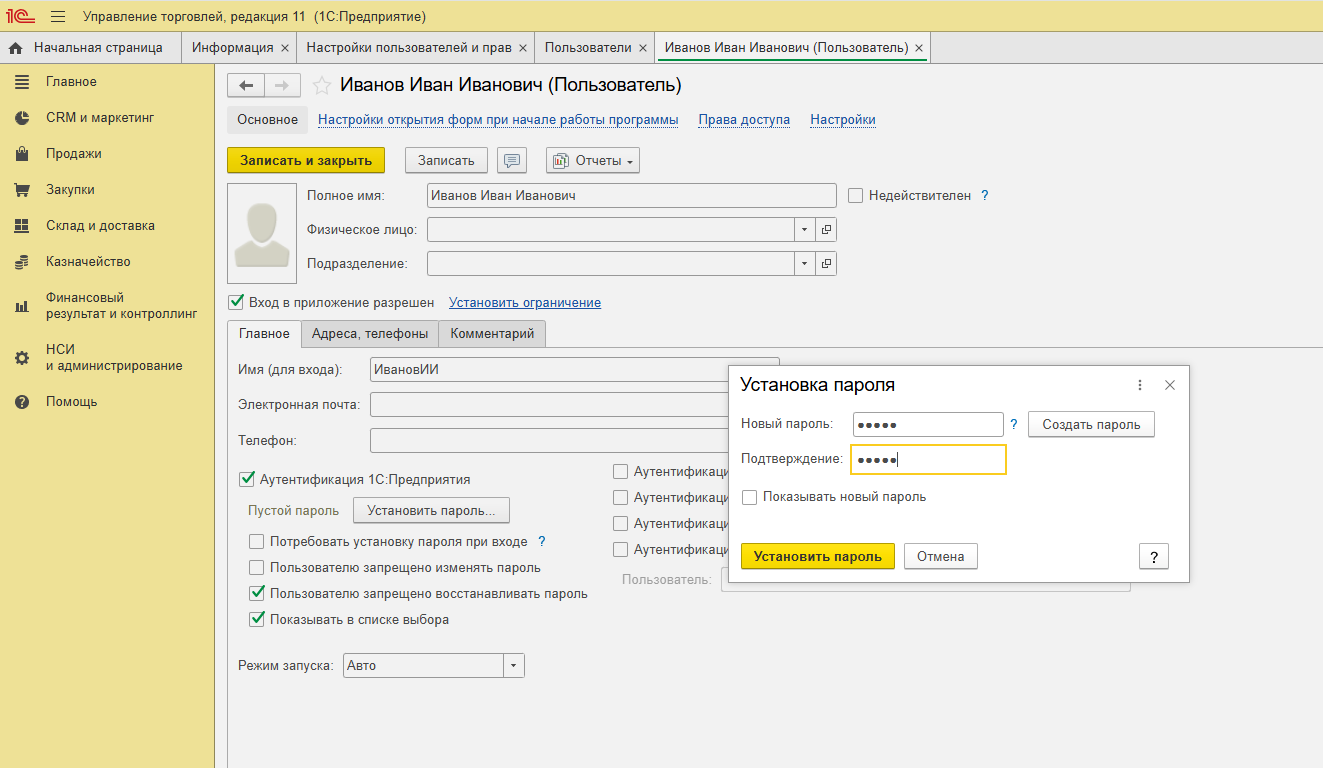Image resolution: width=1323 pixels, height=768 pixels.
Task: Open the Продажи section in sidebar
Action: [73, 154]
